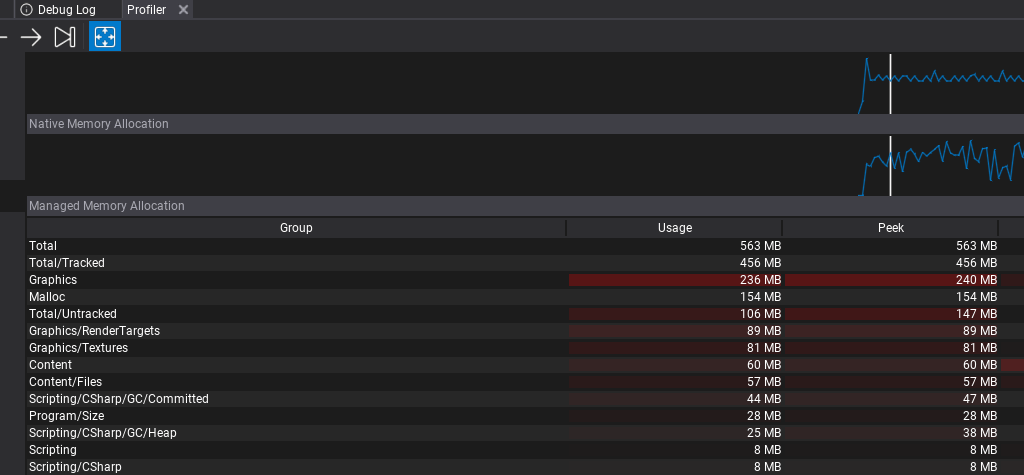Click the Debug Log info icon
The width and height of the screenshot is (1024, 475).
click(x=27, y=10)
